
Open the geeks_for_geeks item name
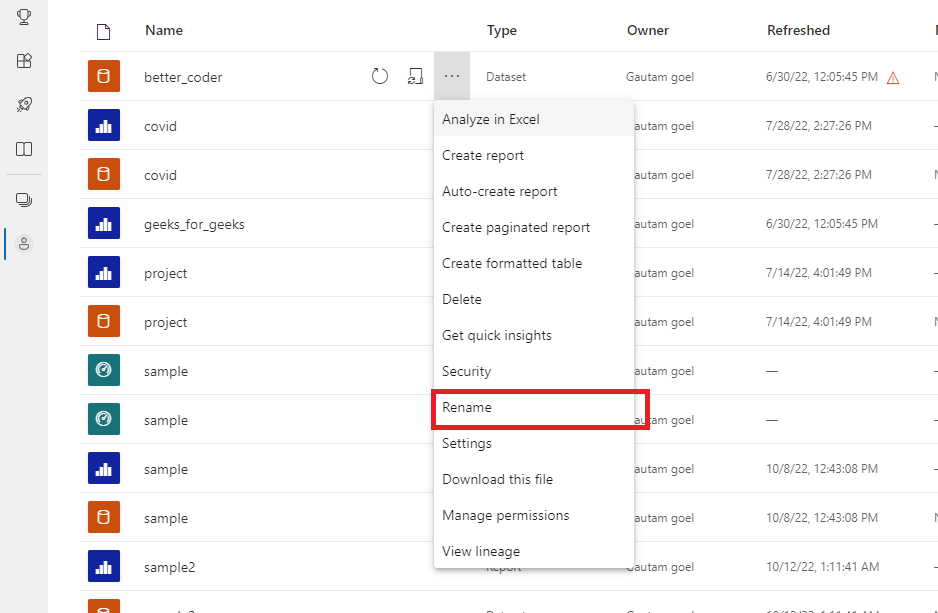[194, 224]
